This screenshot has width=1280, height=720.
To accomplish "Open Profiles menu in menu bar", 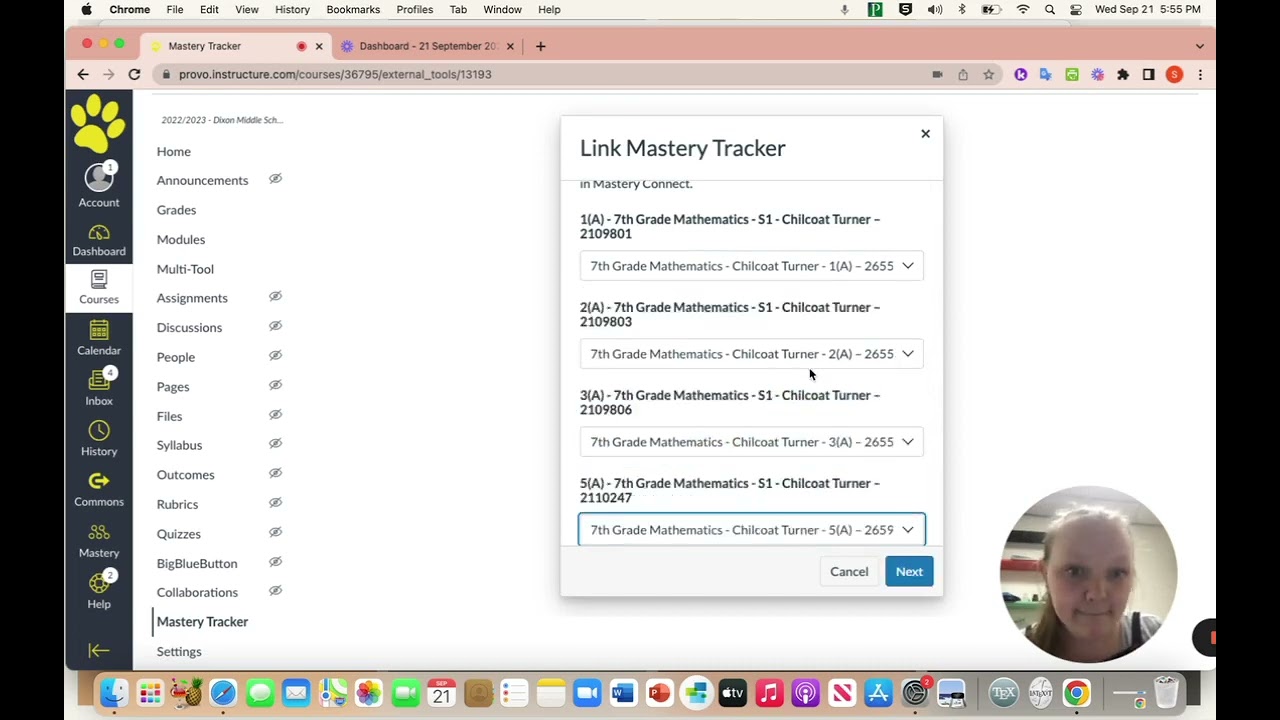I will [x=414, y=9].
